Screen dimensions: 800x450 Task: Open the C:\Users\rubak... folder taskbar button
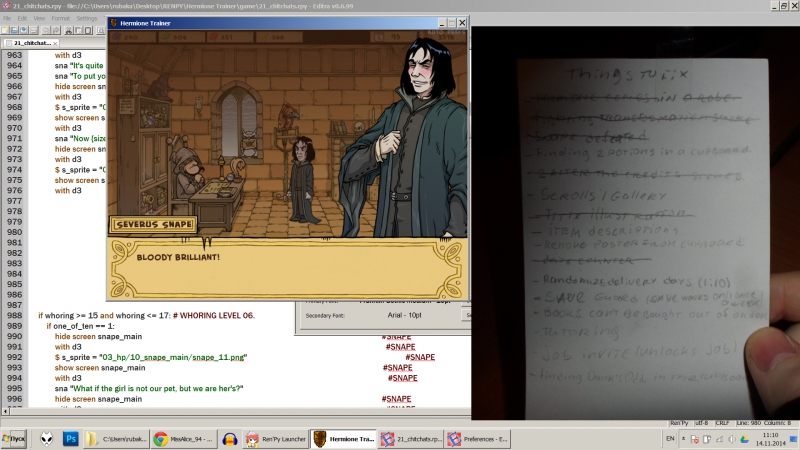(116, 439)
